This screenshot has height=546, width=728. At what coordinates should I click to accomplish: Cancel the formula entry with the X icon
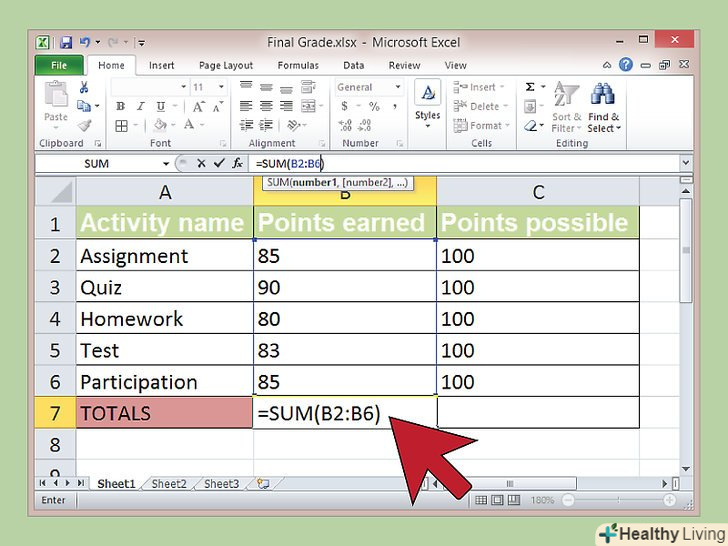click(201, 163)
